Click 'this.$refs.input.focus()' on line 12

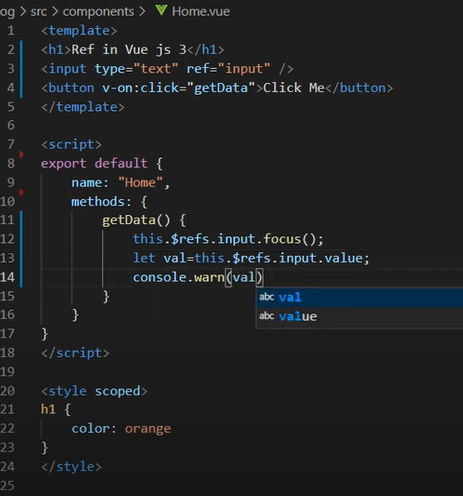point(228,239)
